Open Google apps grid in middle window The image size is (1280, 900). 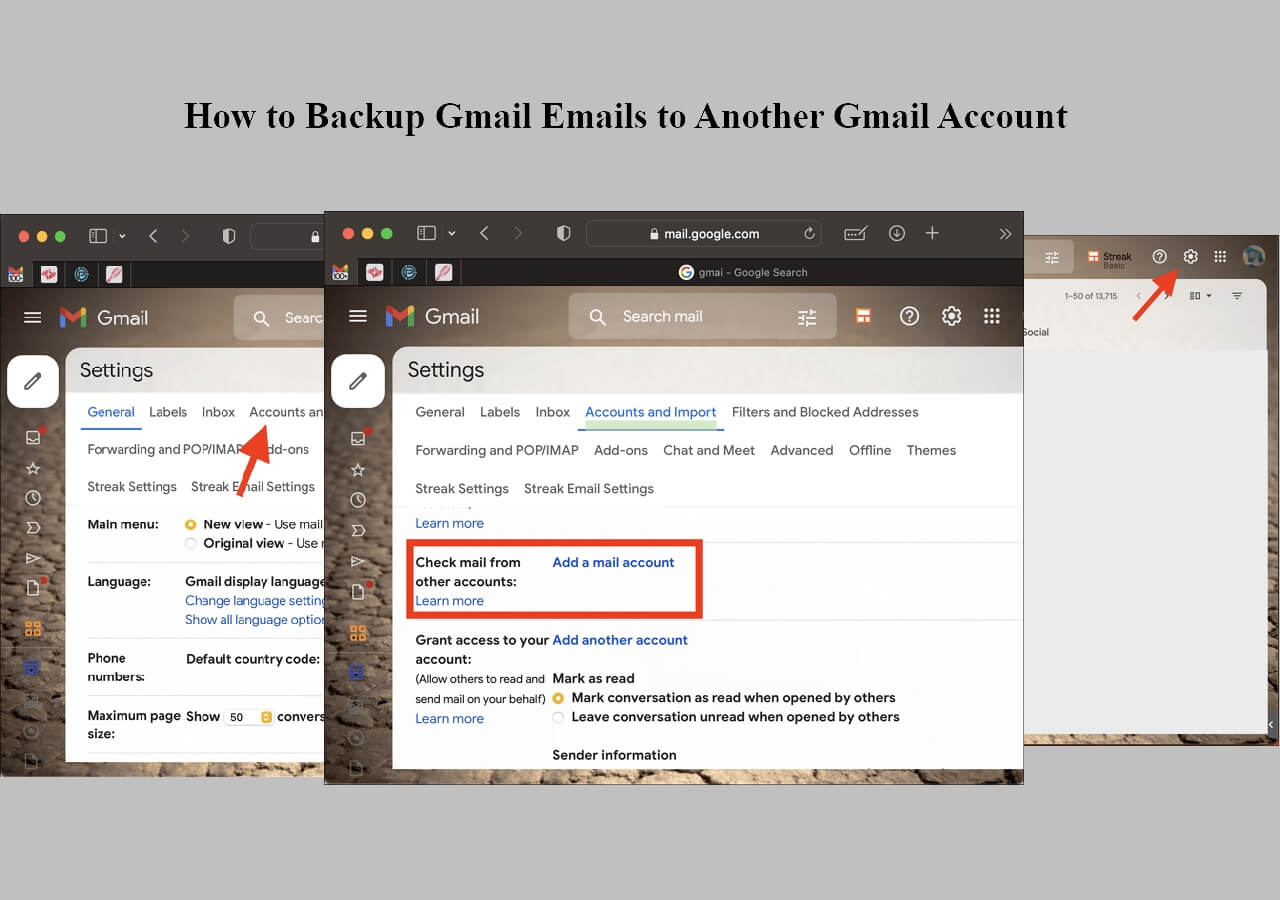coord(992,316)
